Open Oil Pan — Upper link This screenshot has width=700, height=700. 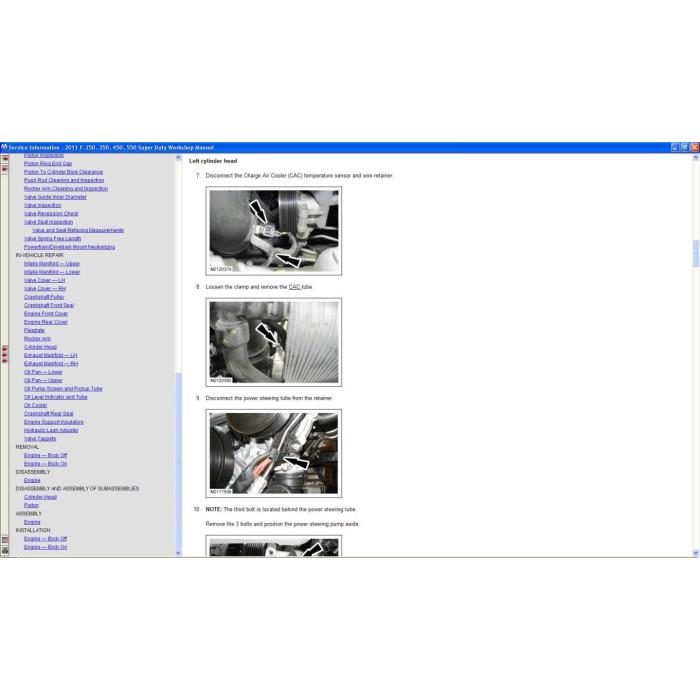(x=43, y=380)
